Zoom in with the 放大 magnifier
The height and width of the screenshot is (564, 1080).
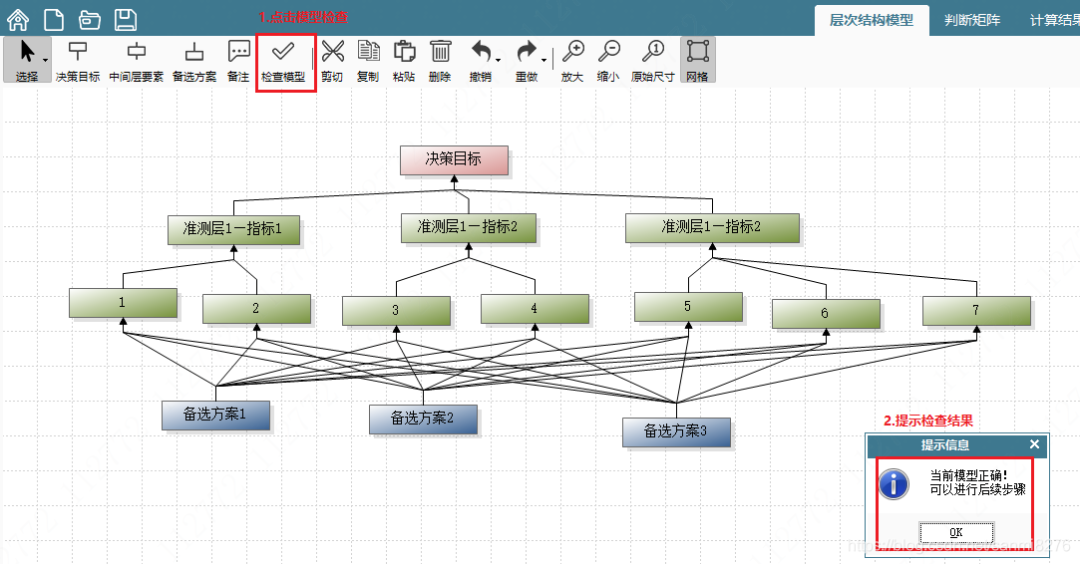[x=572, y=61]
